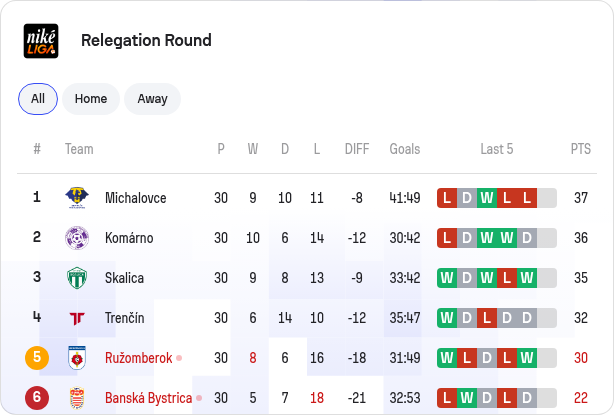Click orange position 5 badge
614x415 pixels.
[x=37, y=357]
